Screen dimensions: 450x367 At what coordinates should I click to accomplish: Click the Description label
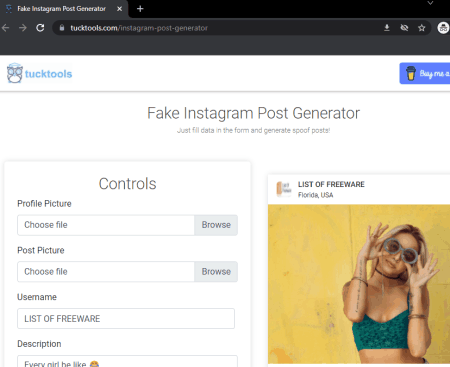pos(39,344)
